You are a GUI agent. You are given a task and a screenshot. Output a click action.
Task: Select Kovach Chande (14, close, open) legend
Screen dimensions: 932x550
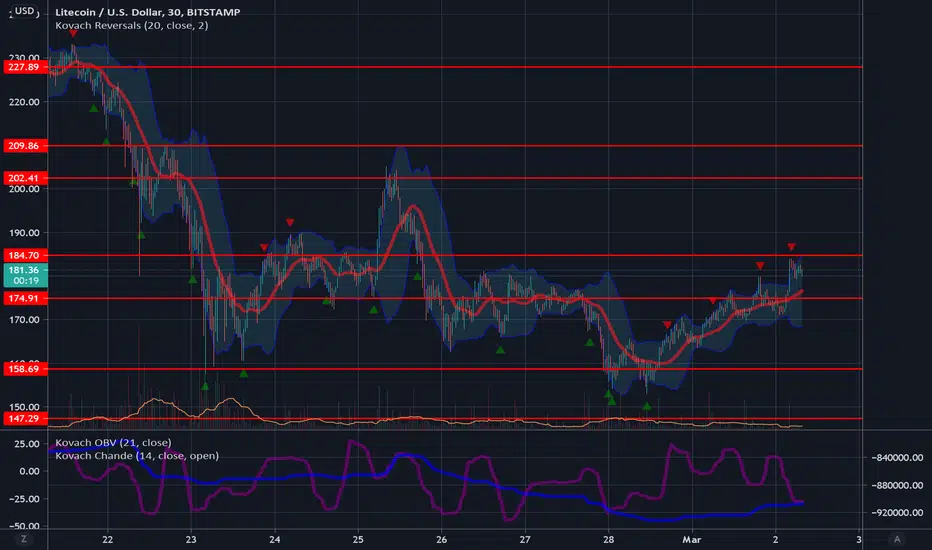[x=137, y=455]
